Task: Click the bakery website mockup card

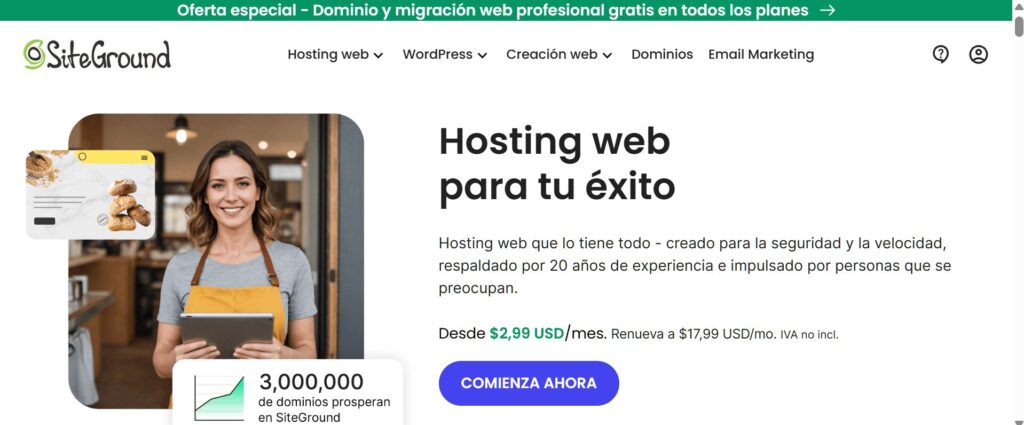Action: point(90,195)
